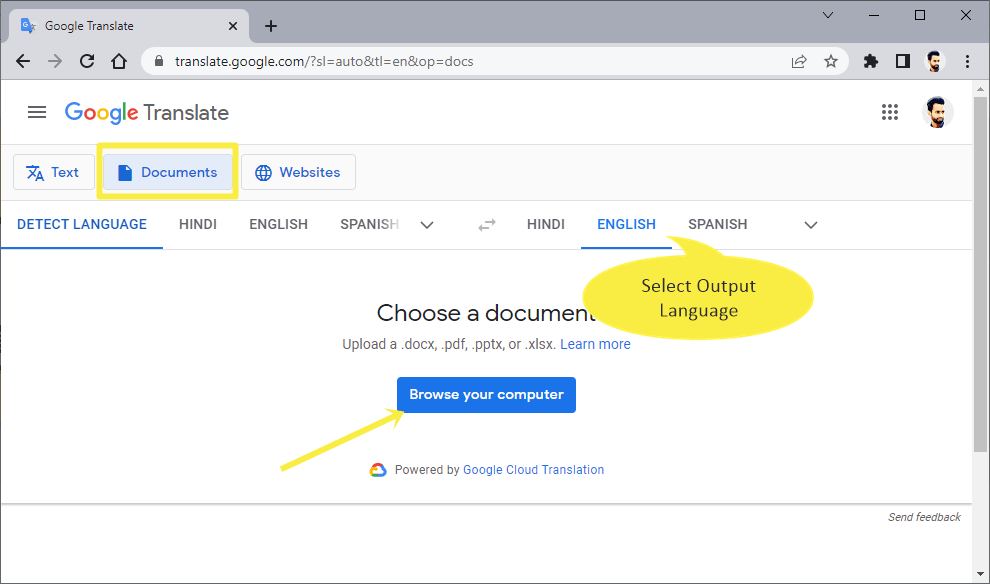The height and width of the screenshot is (584, 990).
Task: Select Spanish as the output language
Action: [717, 224]
